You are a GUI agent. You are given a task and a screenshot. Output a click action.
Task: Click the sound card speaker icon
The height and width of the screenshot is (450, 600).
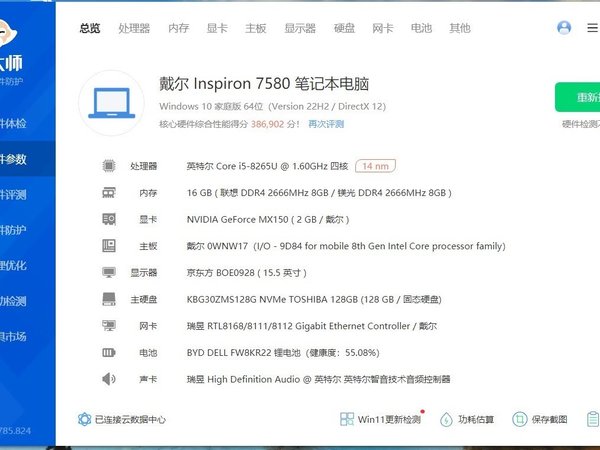tap(109, 379)
